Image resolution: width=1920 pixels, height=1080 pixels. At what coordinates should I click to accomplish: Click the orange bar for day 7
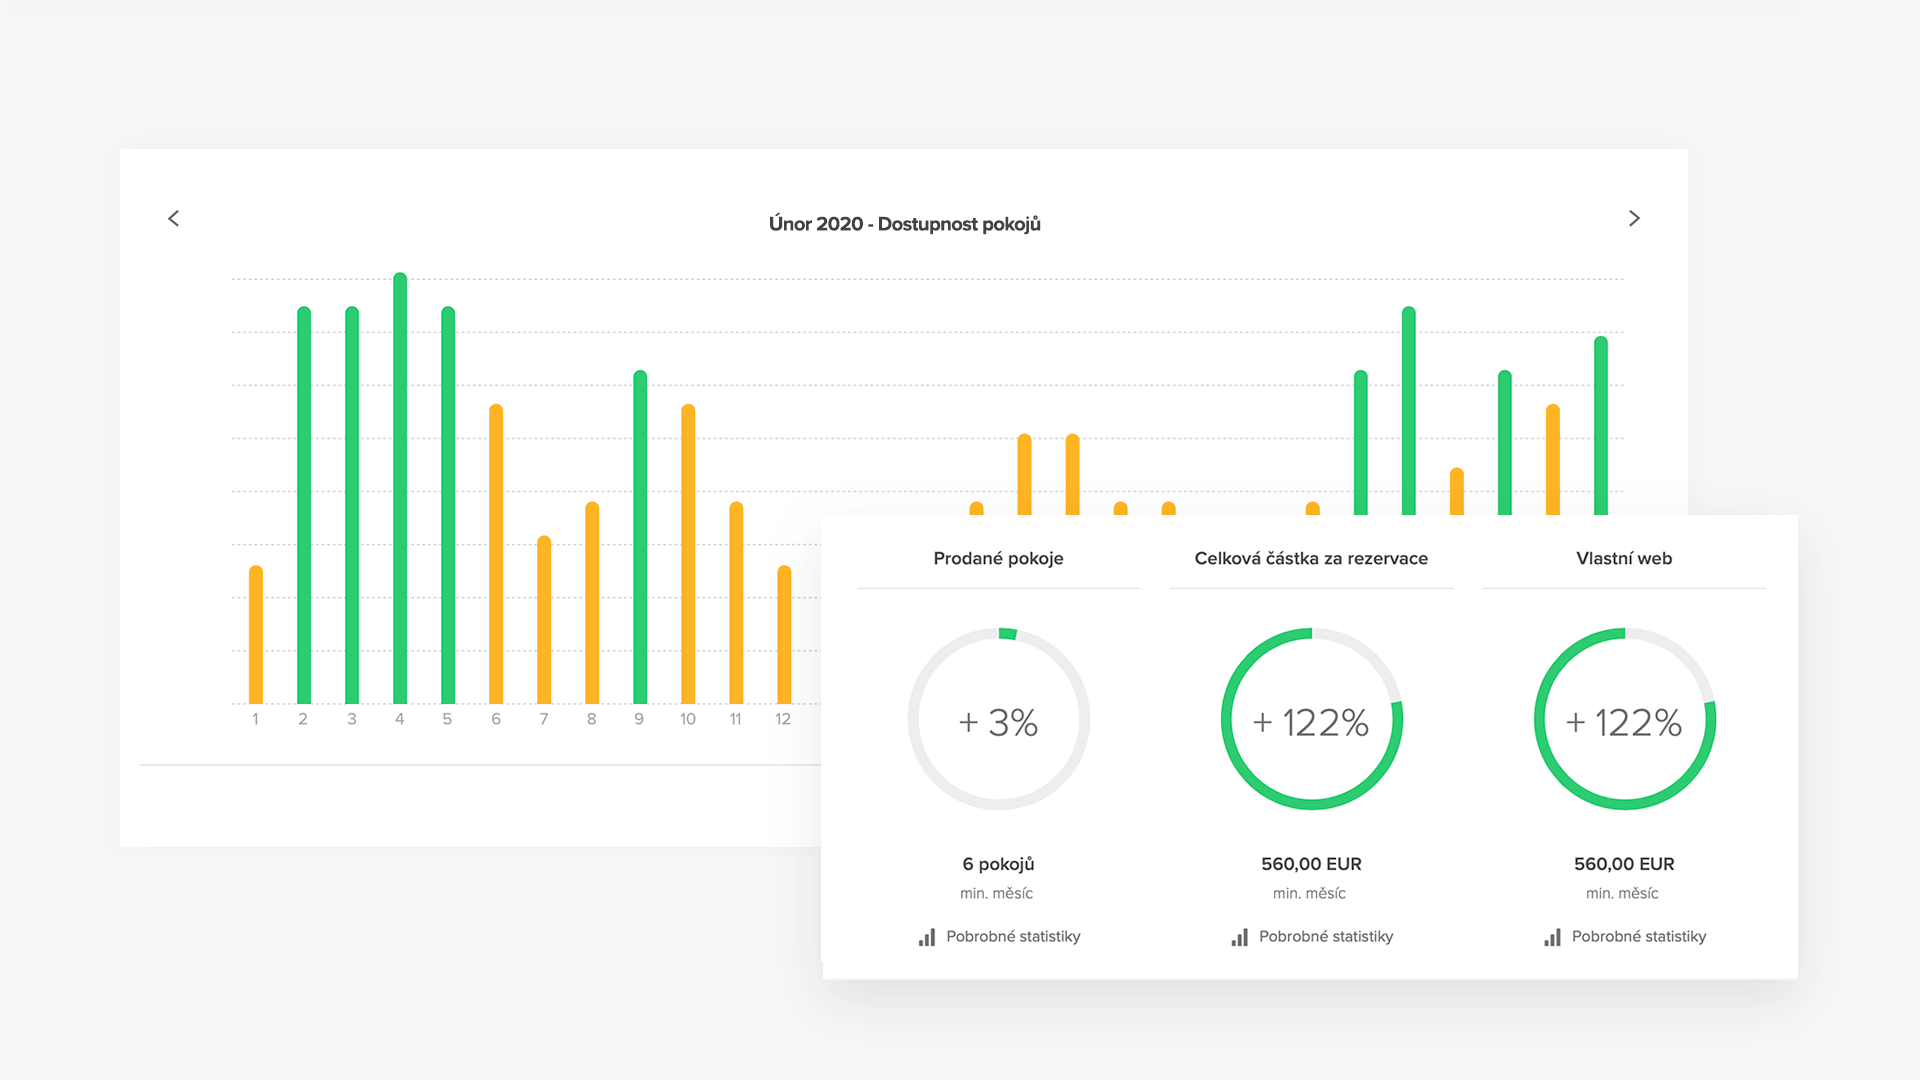544,620
